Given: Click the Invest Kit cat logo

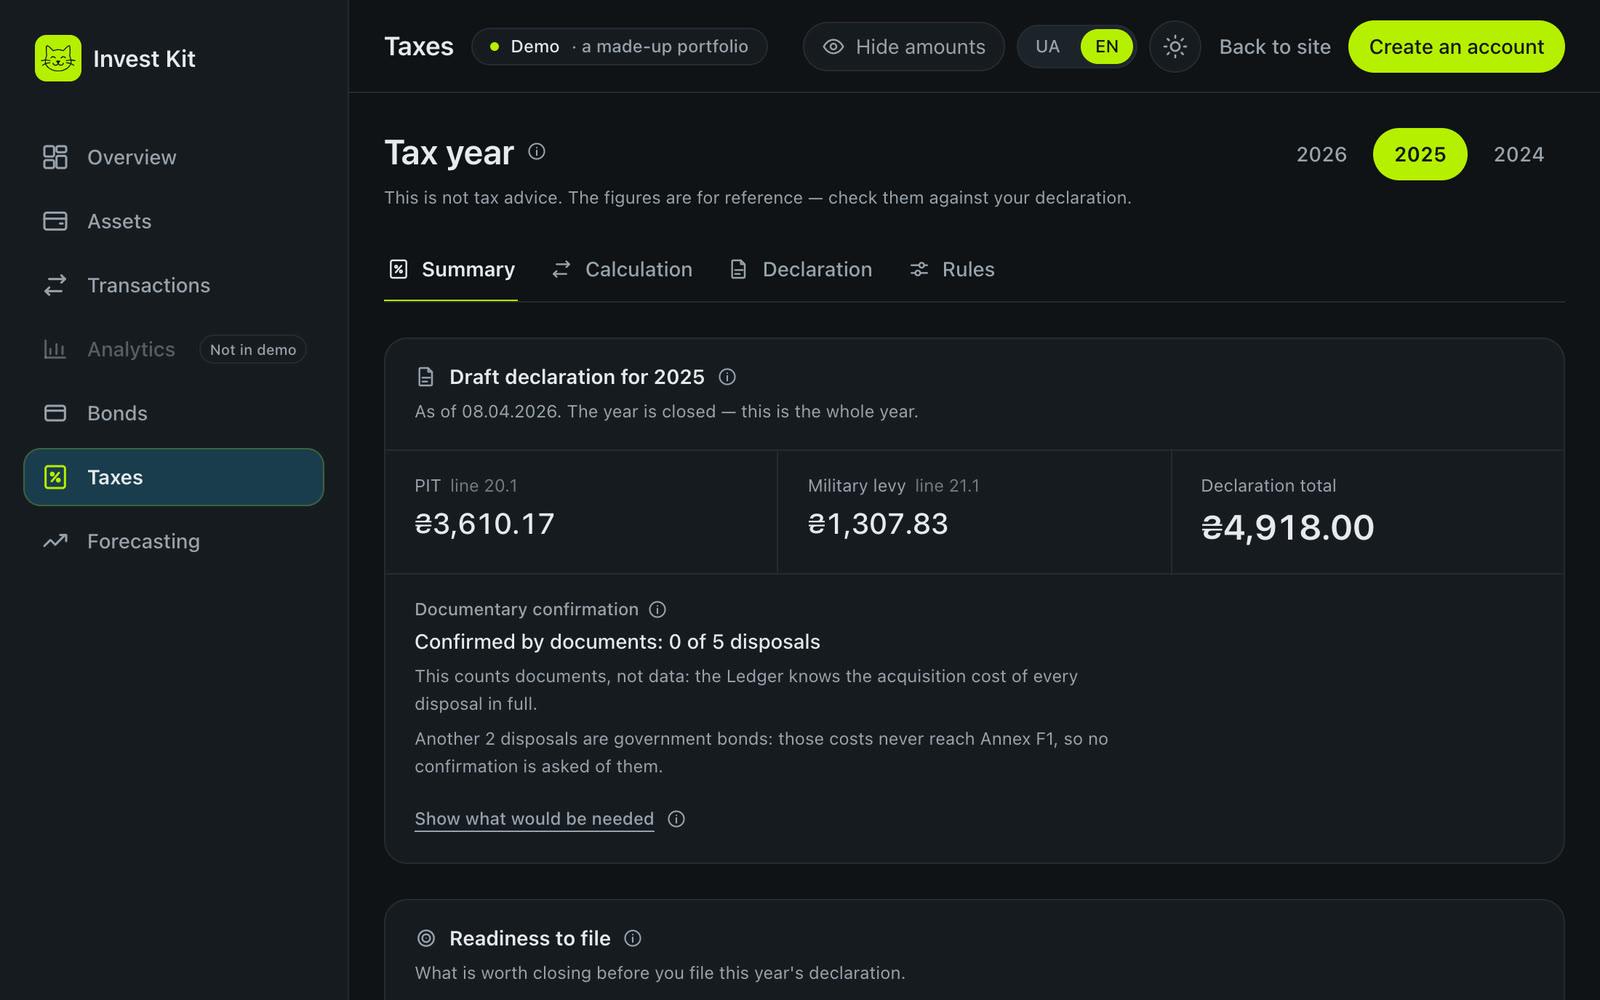Looking at the screenshot, I should [x=58, y=58].
